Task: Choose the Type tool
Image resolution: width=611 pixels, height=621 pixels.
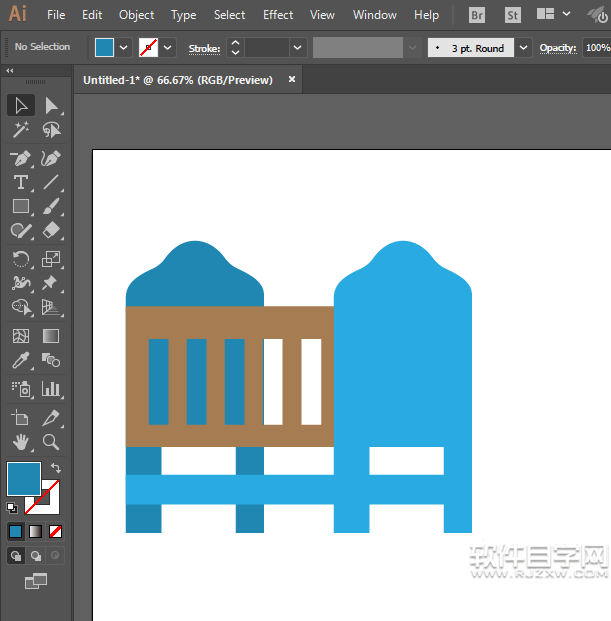Action: pyautogui.click(x=20, y=182)
